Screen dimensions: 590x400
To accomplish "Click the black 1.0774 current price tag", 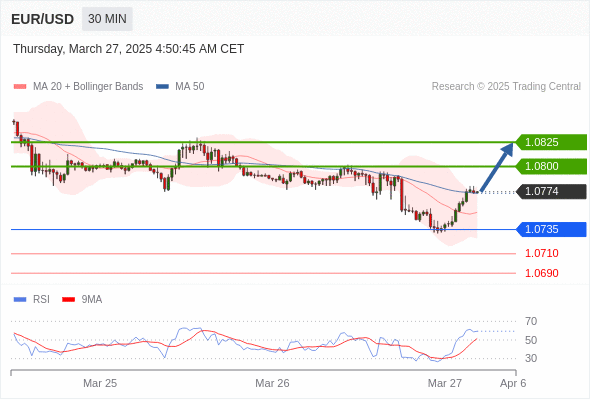I will tap(551, 191).
